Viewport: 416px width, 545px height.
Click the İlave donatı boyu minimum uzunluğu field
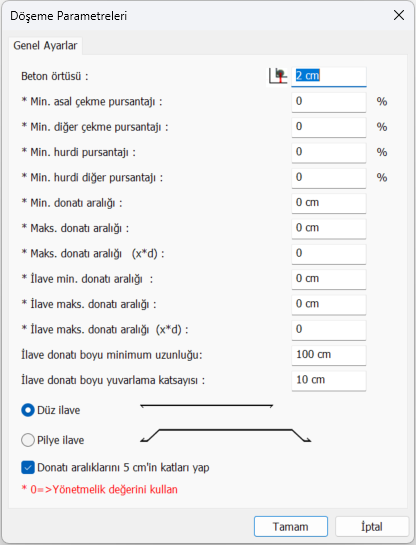329,355
